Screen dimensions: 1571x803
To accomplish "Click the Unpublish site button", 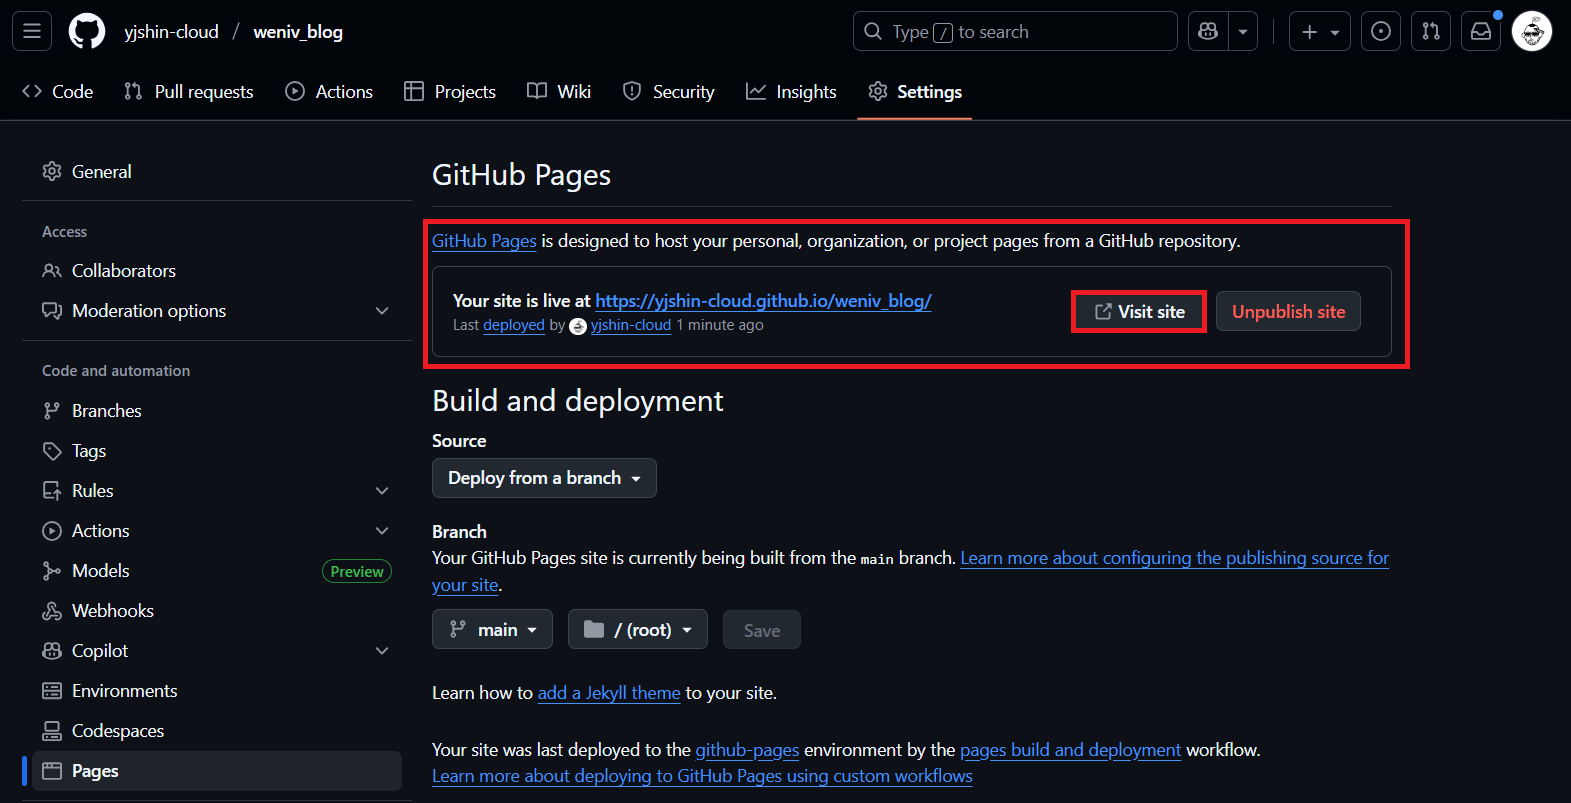I will (x=1288, y=311).
